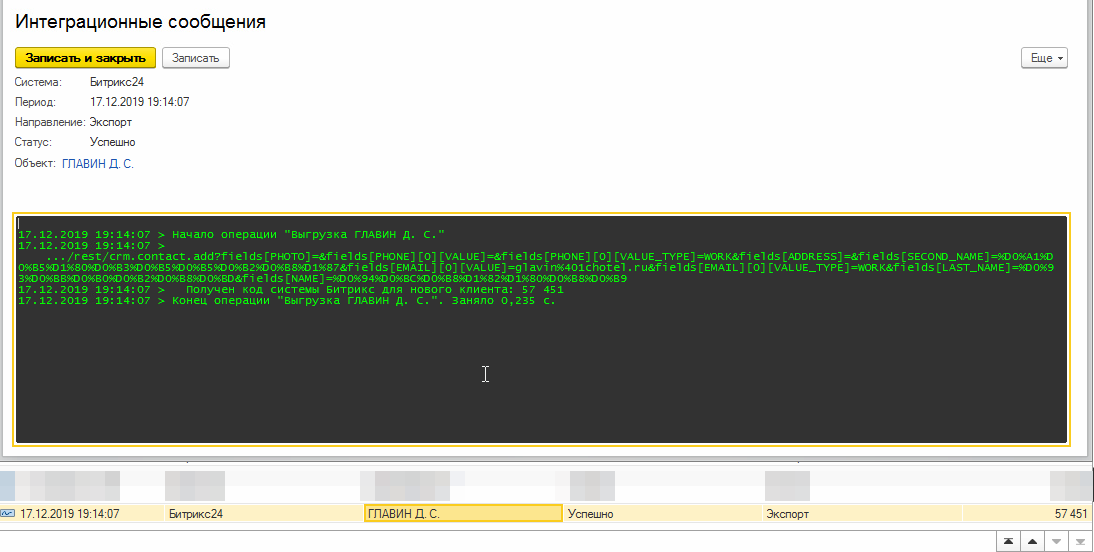Open the 'Еще' dropdown menu
The image size is (1094, 552).
pos(1044,58)
